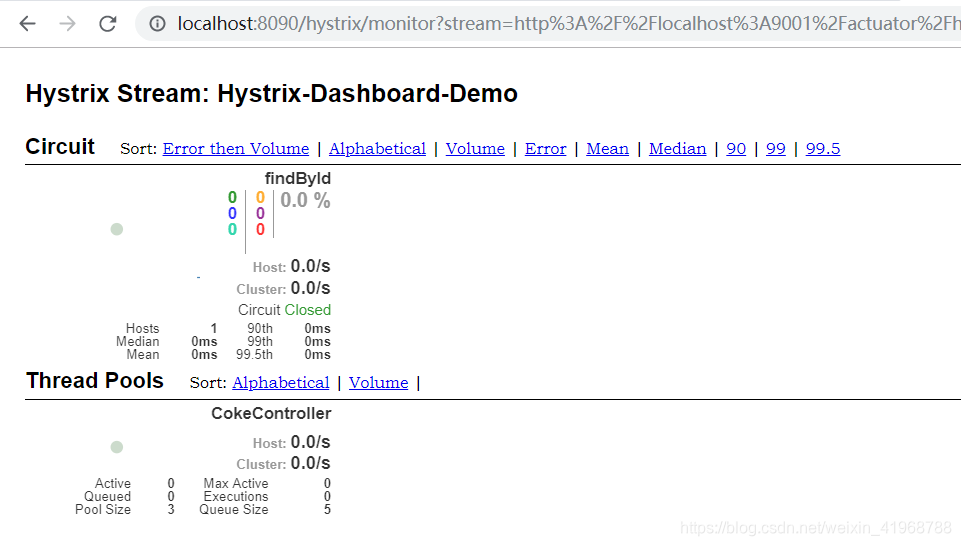This screenshot has width=961, height=546.
Task: Click the blue short-circuited count 0
Action: 232,213
